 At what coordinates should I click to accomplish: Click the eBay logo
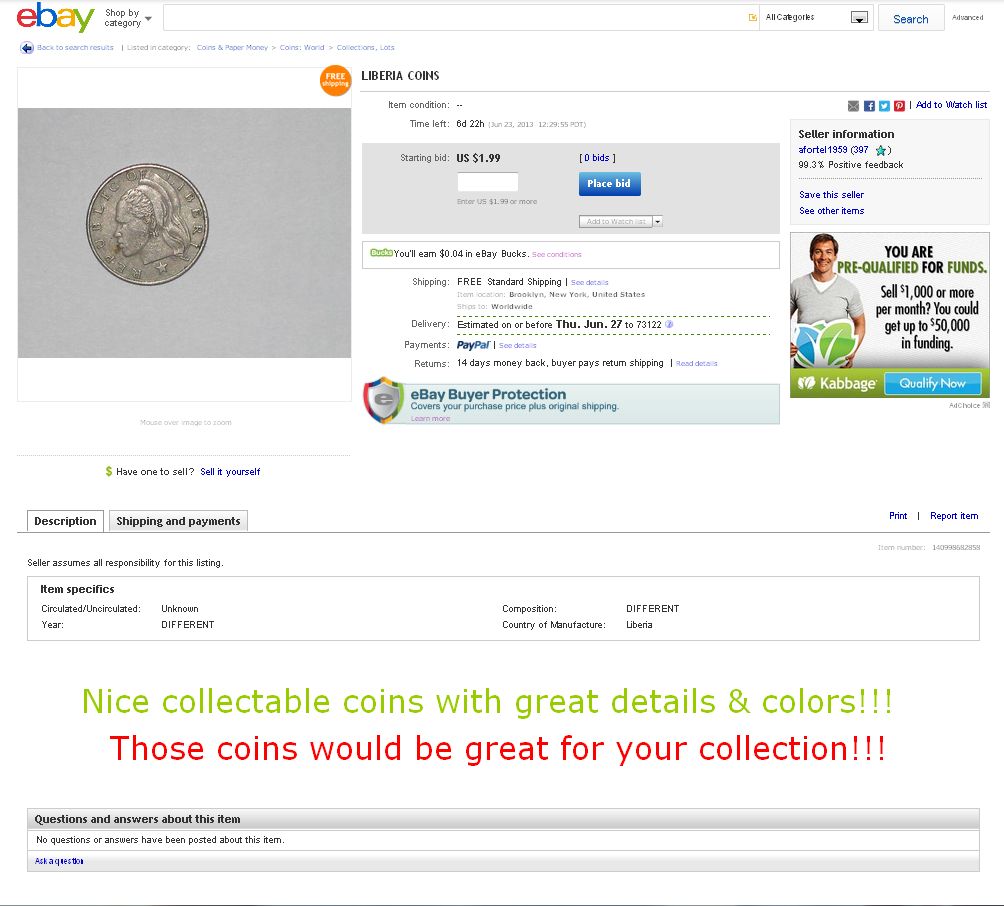click(x=56, y=17)
